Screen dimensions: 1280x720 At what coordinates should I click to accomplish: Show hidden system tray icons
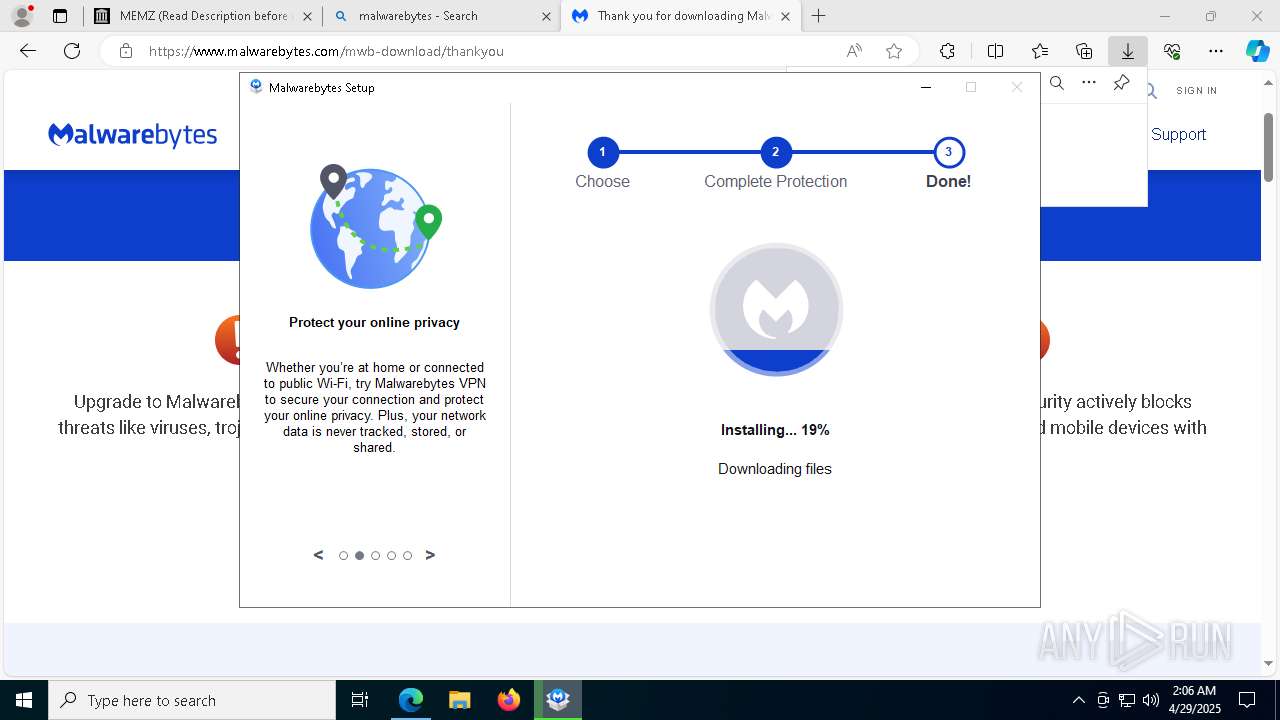pyautogui.click(x=1078, y=700)
